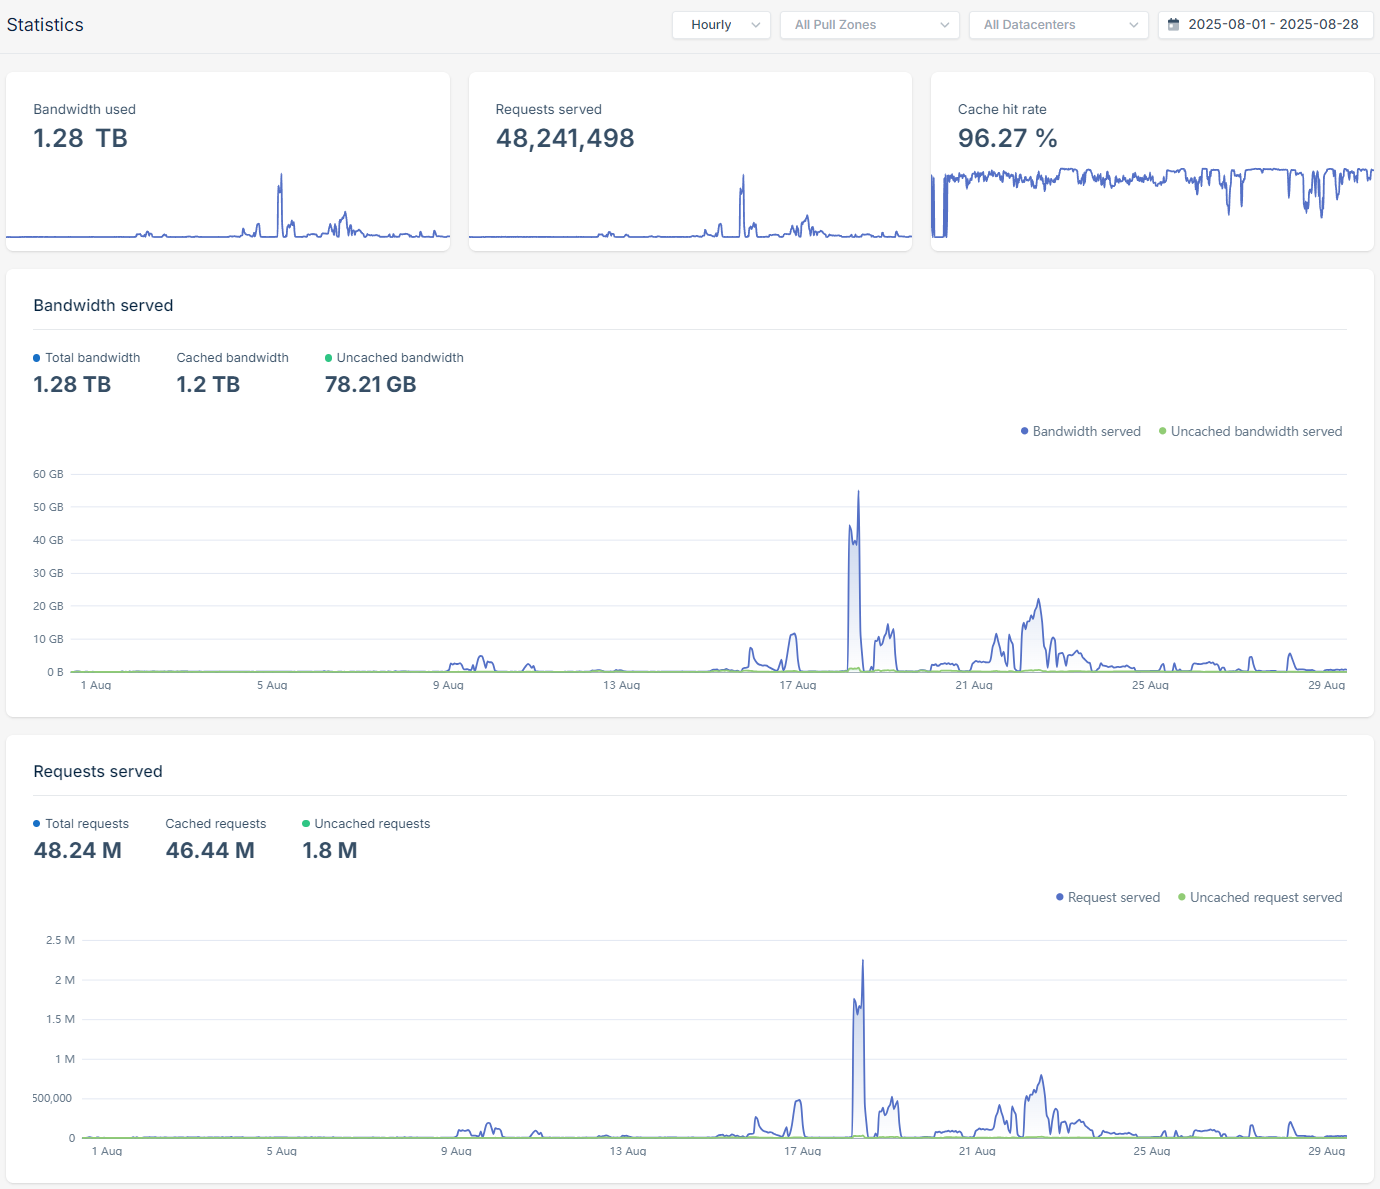Expand the All Pull Zones dropdown
This screenshot has height=1189, width=1380.
pos(869,25)
